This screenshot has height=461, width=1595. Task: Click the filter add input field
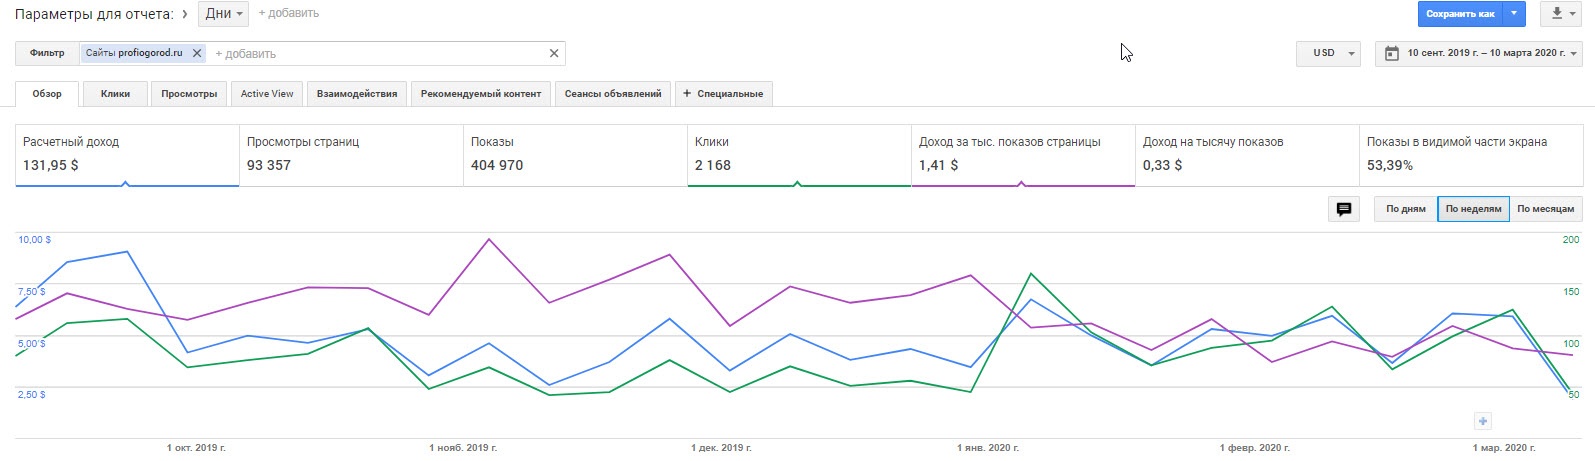pos(380,53)
